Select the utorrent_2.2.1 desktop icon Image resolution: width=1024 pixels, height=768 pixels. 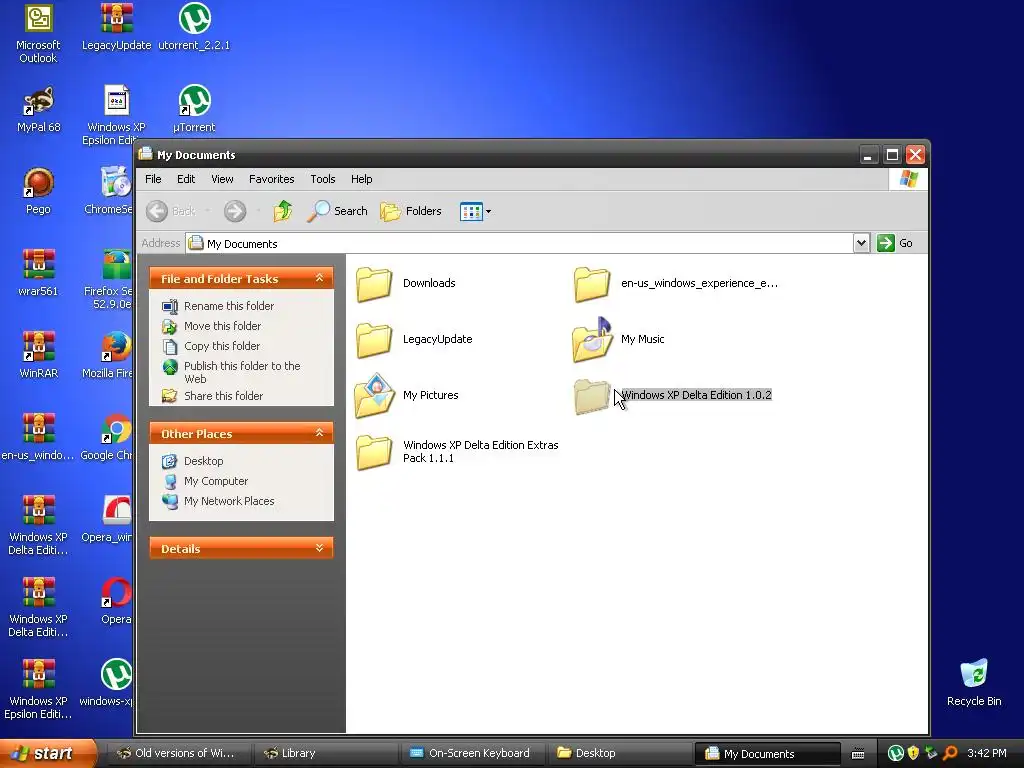point(195,18)
